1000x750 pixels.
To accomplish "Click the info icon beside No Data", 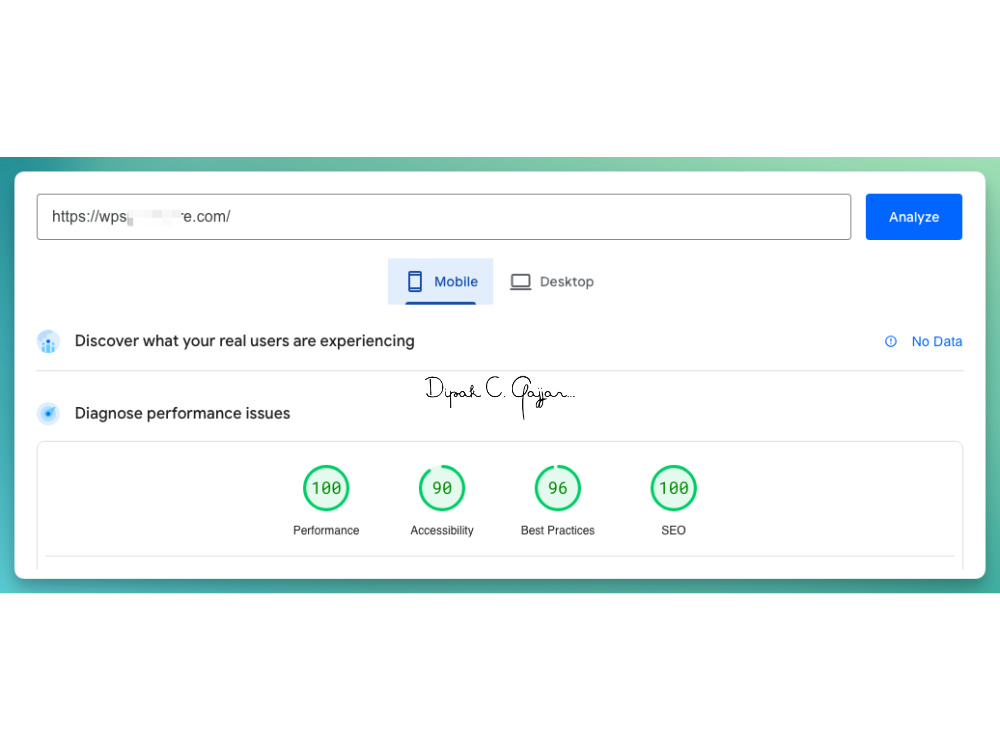I will pos(890,341).
